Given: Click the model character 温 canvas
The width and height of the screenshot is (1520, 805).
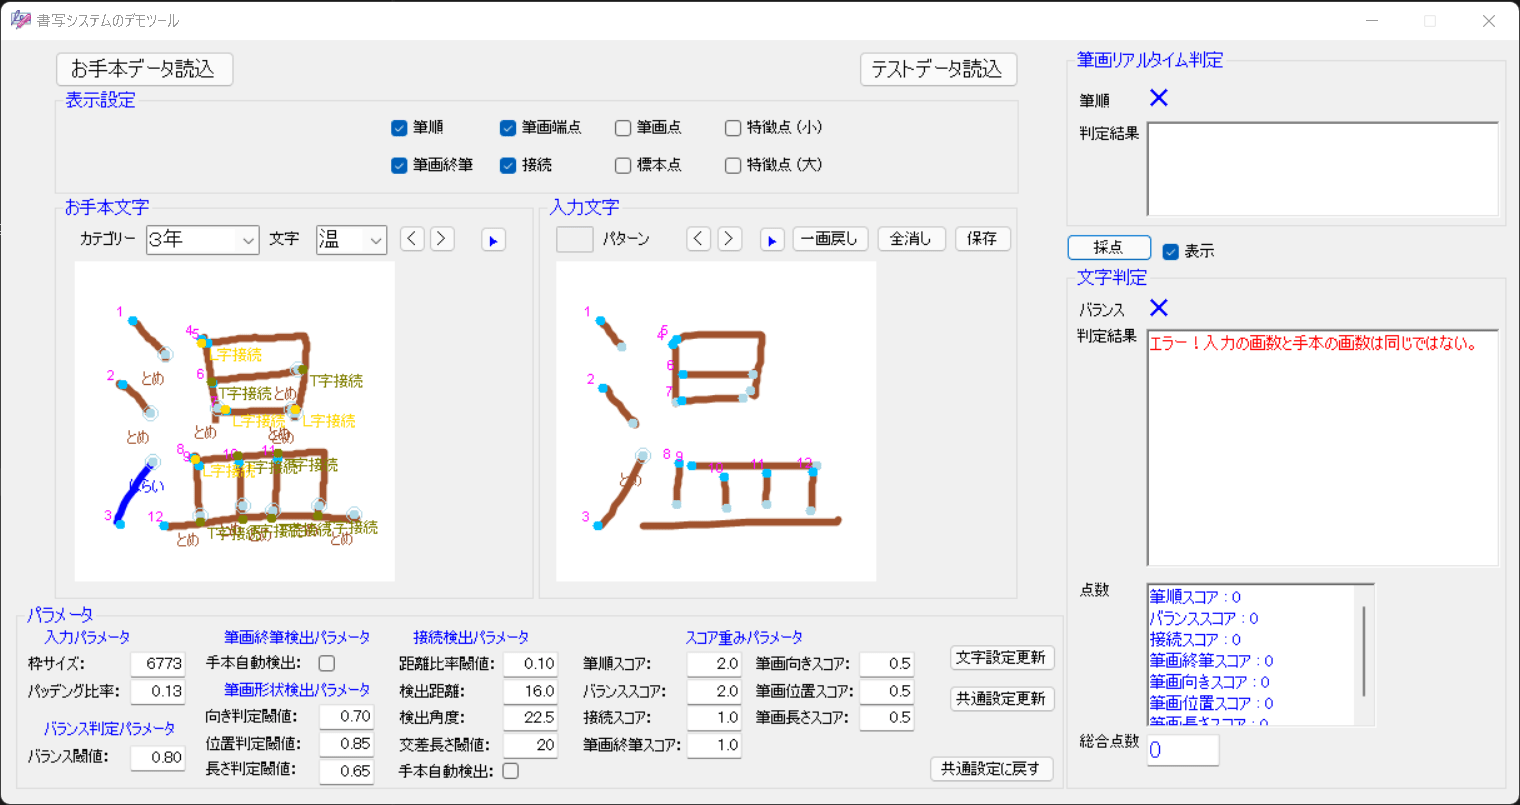Looking at the screenshot, I should [x=235, y=421].
